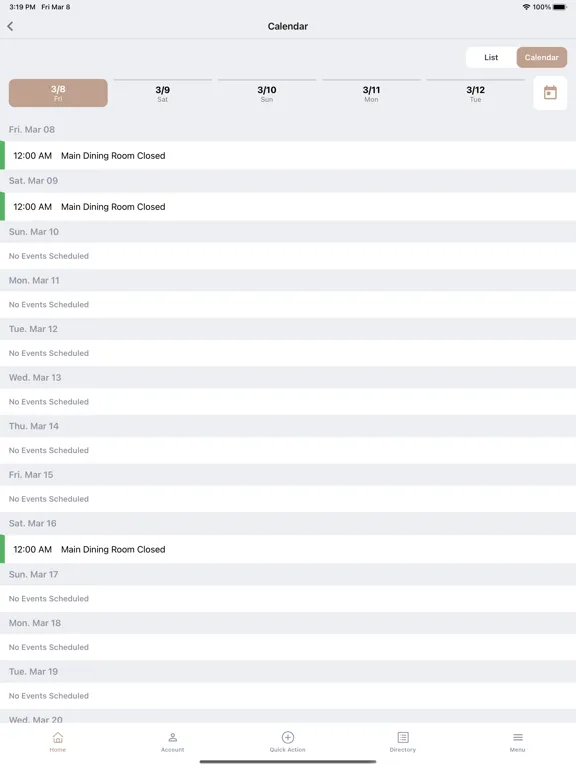Viewport: 576px width, 768px height.
Task: Tap the Quick Action plus icon
Action: click(288, 737)
